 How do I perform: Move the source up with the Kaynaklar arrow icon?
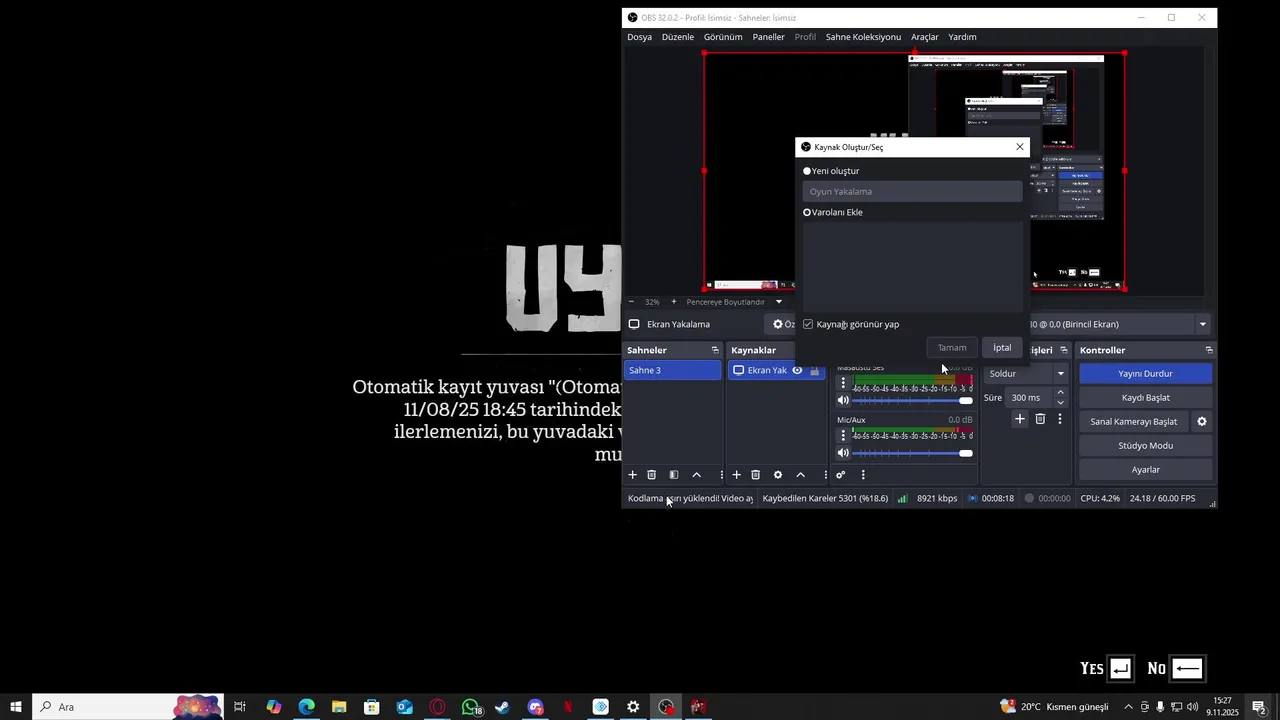coord(800,475)
